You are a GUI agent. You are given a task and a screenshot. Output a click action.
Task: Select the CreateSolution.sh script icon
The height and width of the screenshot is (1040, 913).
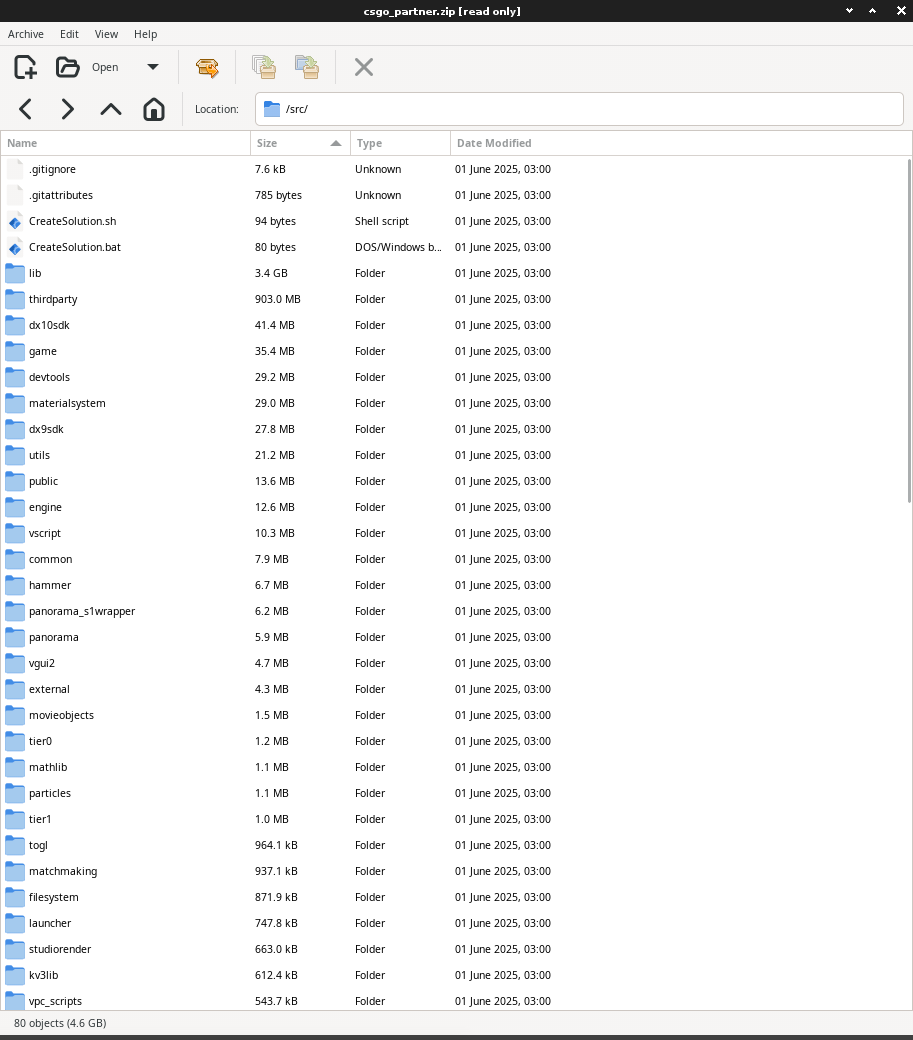15,222
